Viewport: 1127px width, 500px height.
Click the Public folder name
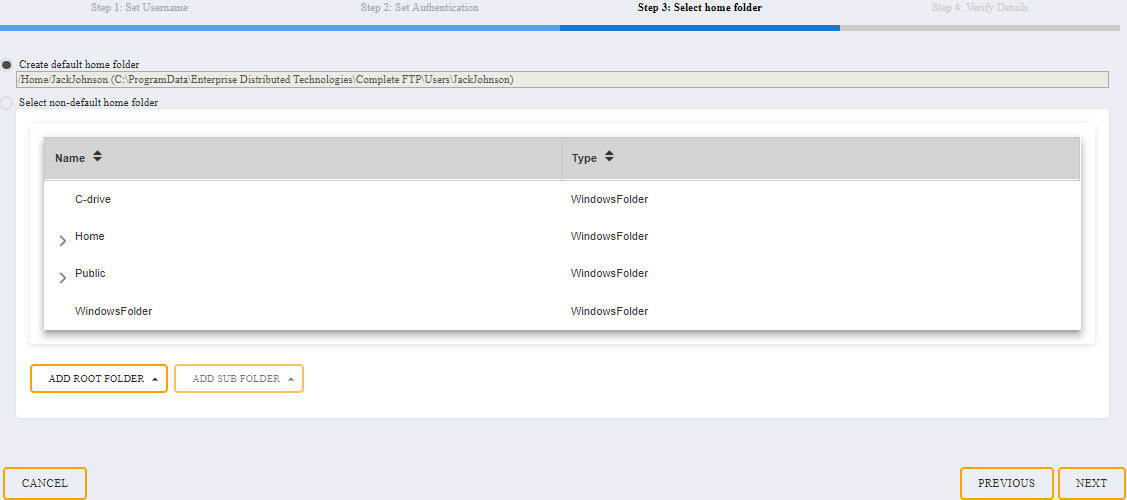90,273
